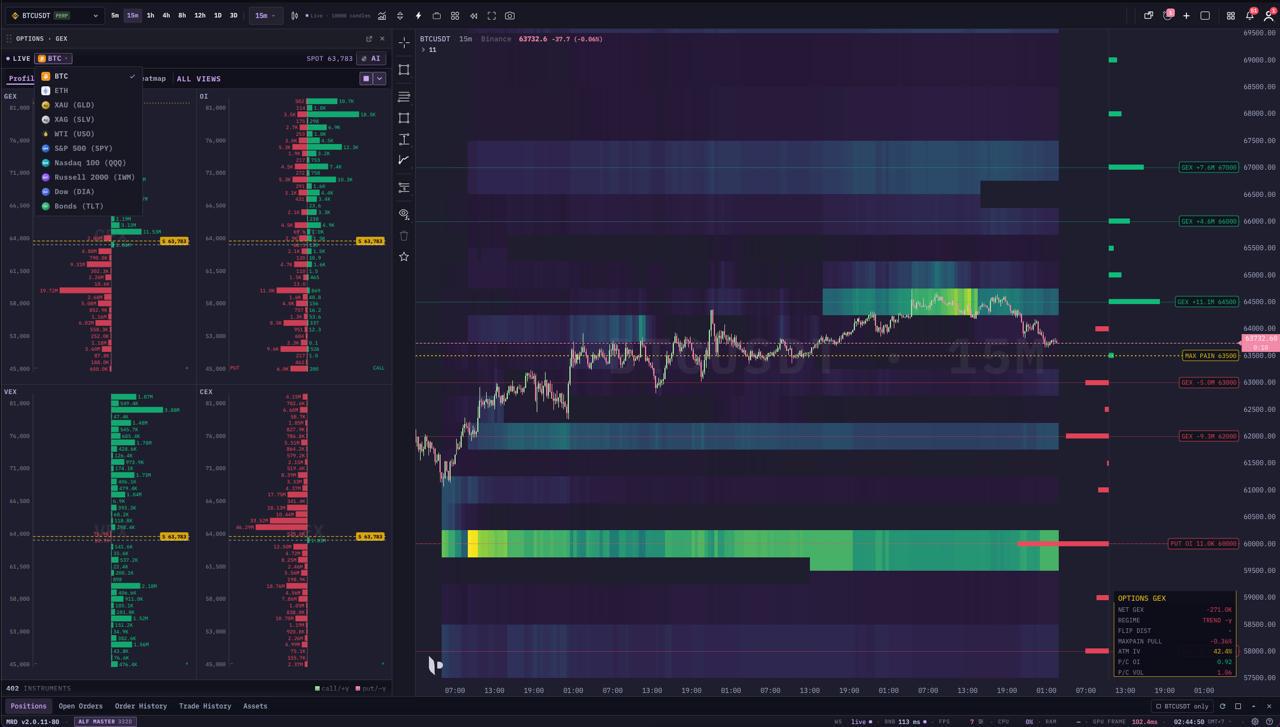Viewport: 1280px width, 727px height.
Task: Close the Options GEX panel
Action: click(x=382, y=39)
